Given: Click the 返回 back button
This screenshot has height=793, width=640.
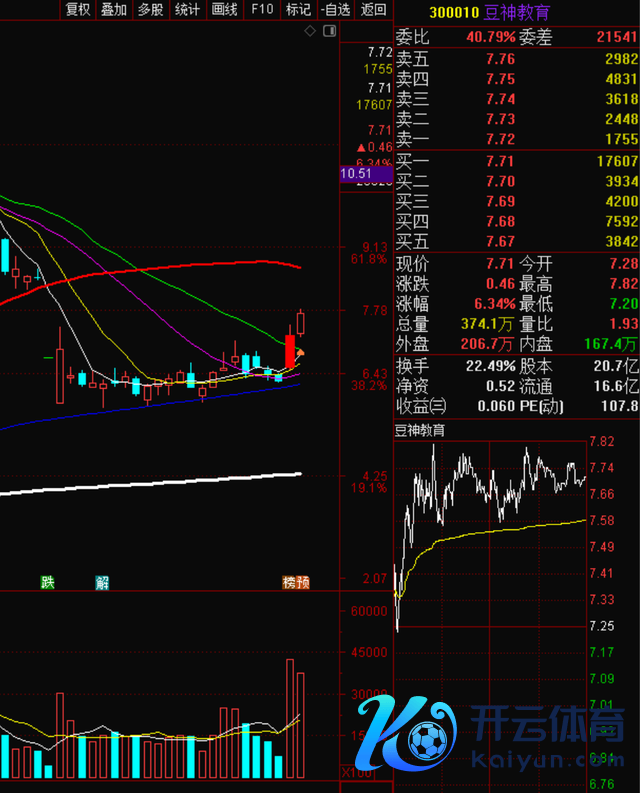Looking at the screenshot, I should (x=372, y=10).
